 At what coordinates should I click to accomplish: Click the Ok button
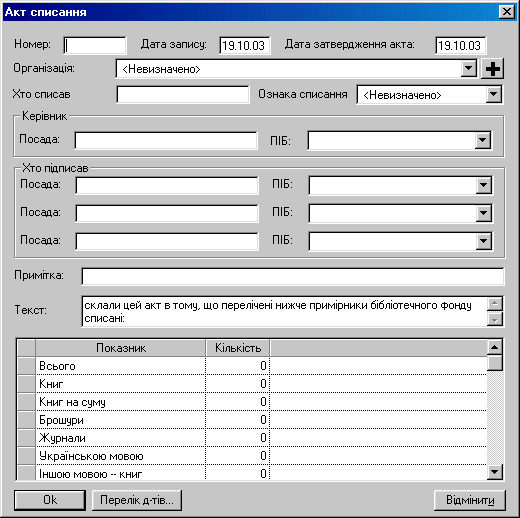click(x=50, y=500)
